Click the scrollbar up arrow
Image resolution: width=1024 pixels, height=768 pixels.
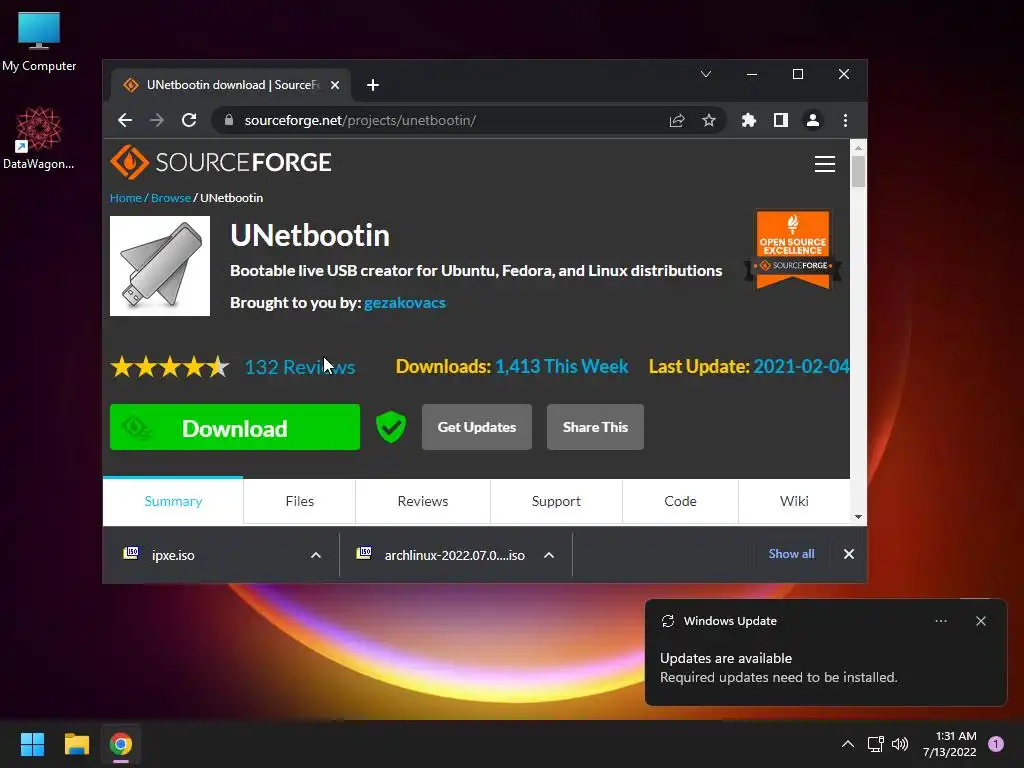coord(858,148)
